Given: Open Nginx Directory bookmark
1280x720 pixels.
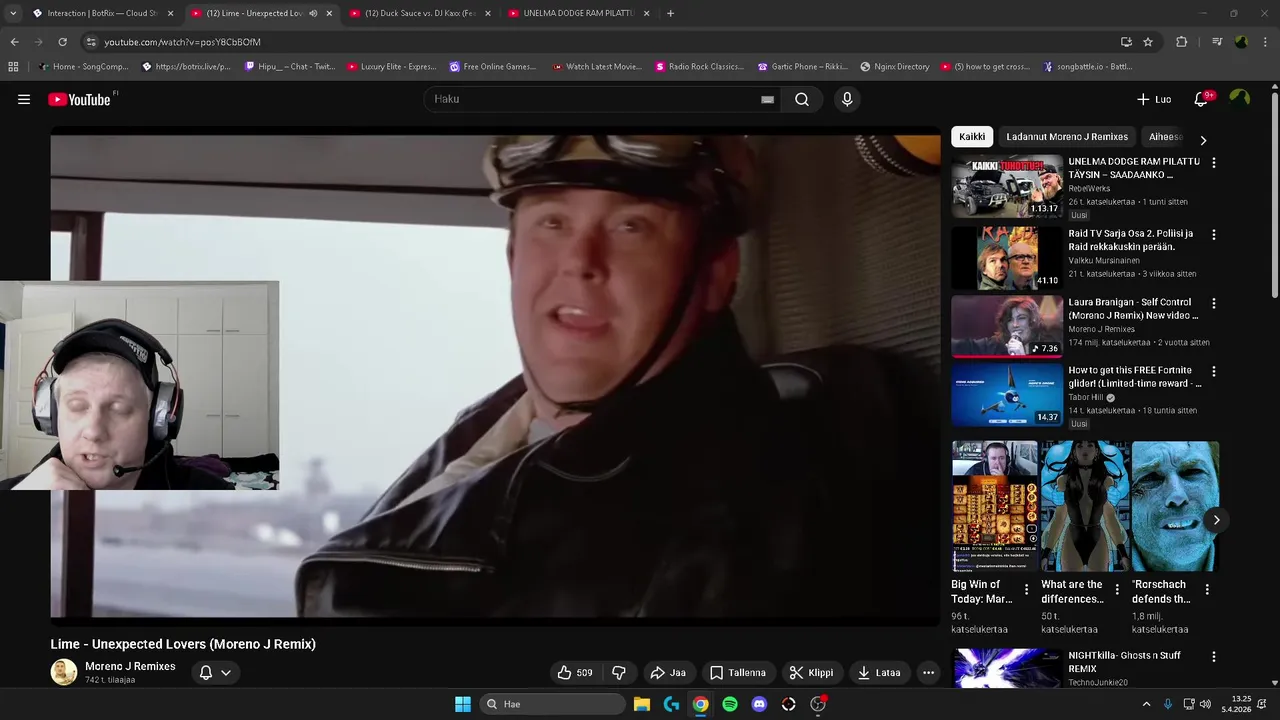Looking at the screenshot, I should tap(894, 67).
